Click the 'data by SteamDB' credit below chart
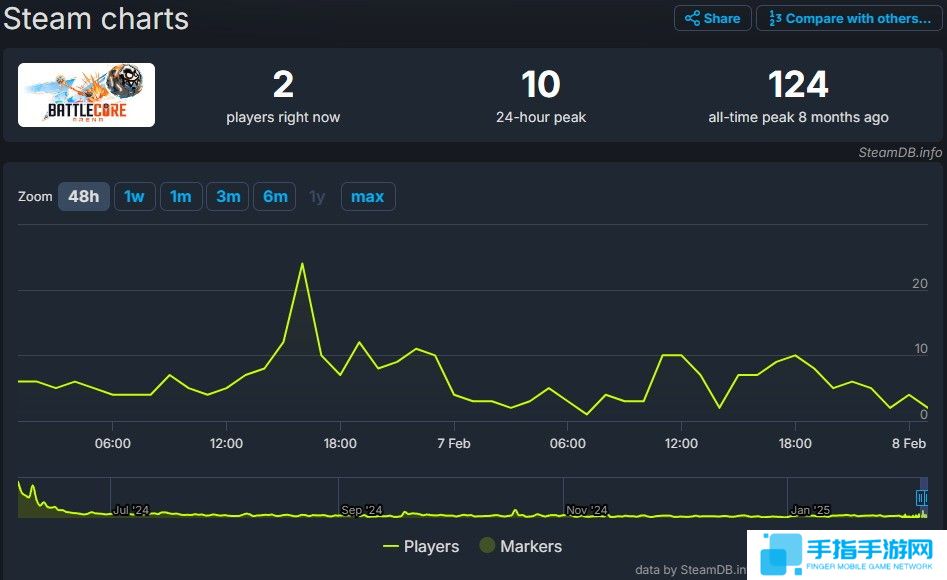Viewport: 947px width, 580px height. [x=690, y=569]
